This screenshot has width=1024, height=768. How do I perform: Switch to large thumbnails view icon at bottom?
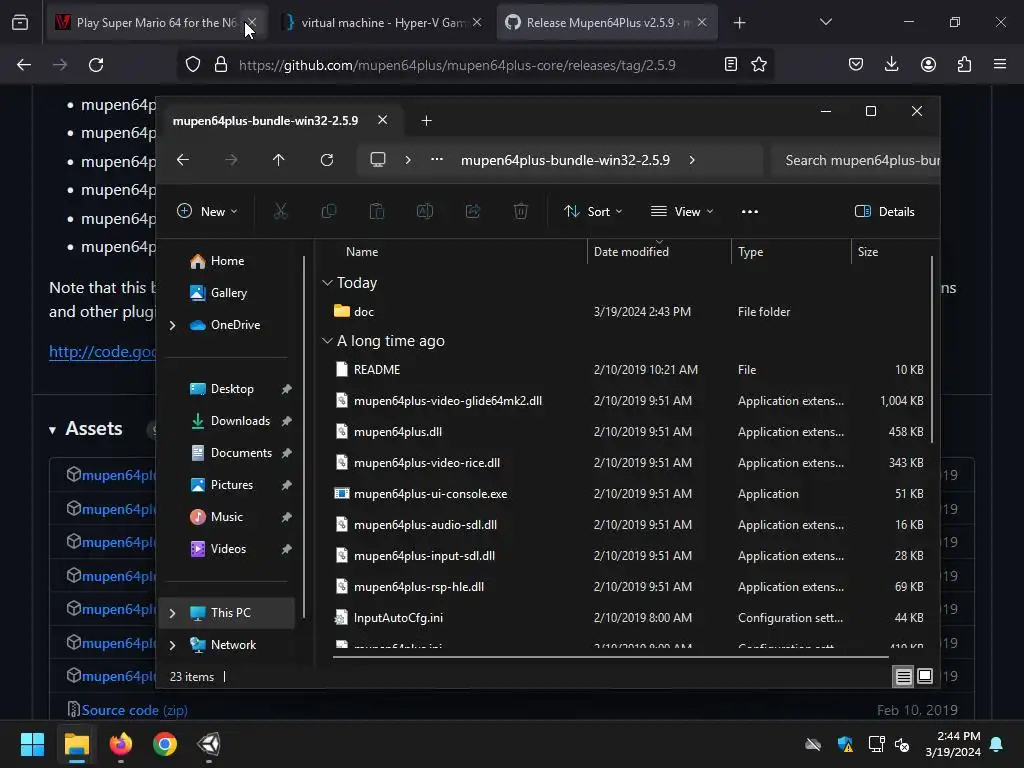tap(925, 676)
